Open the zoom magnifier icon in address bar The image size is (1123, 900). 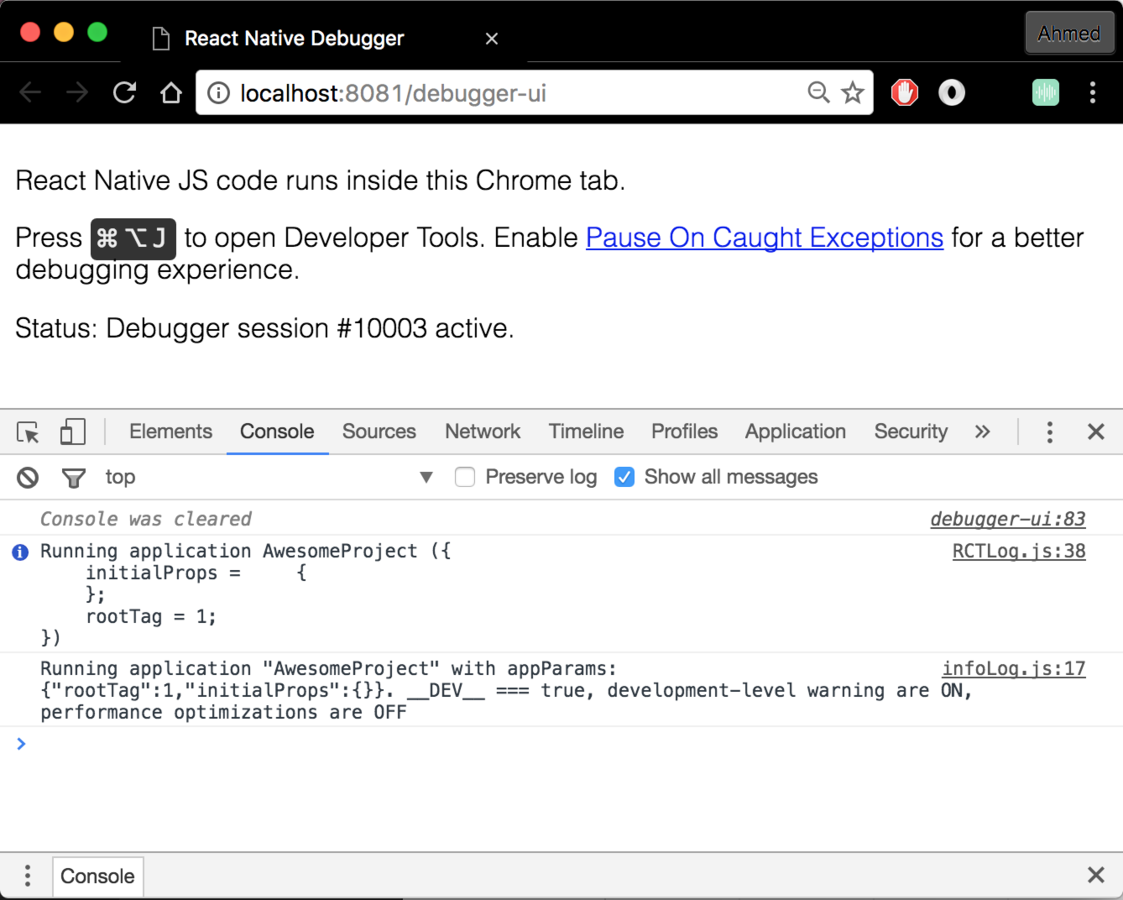tap(818, 92)
